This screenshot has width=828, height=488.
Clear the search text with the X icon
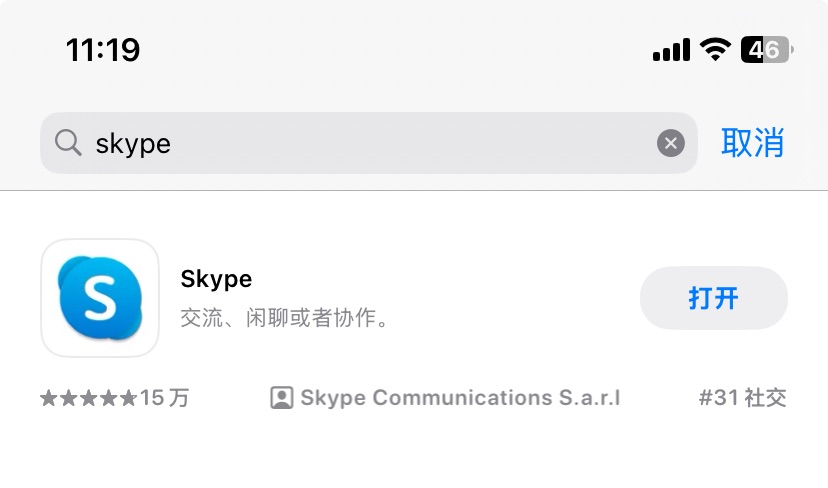[x=670, y=144]
